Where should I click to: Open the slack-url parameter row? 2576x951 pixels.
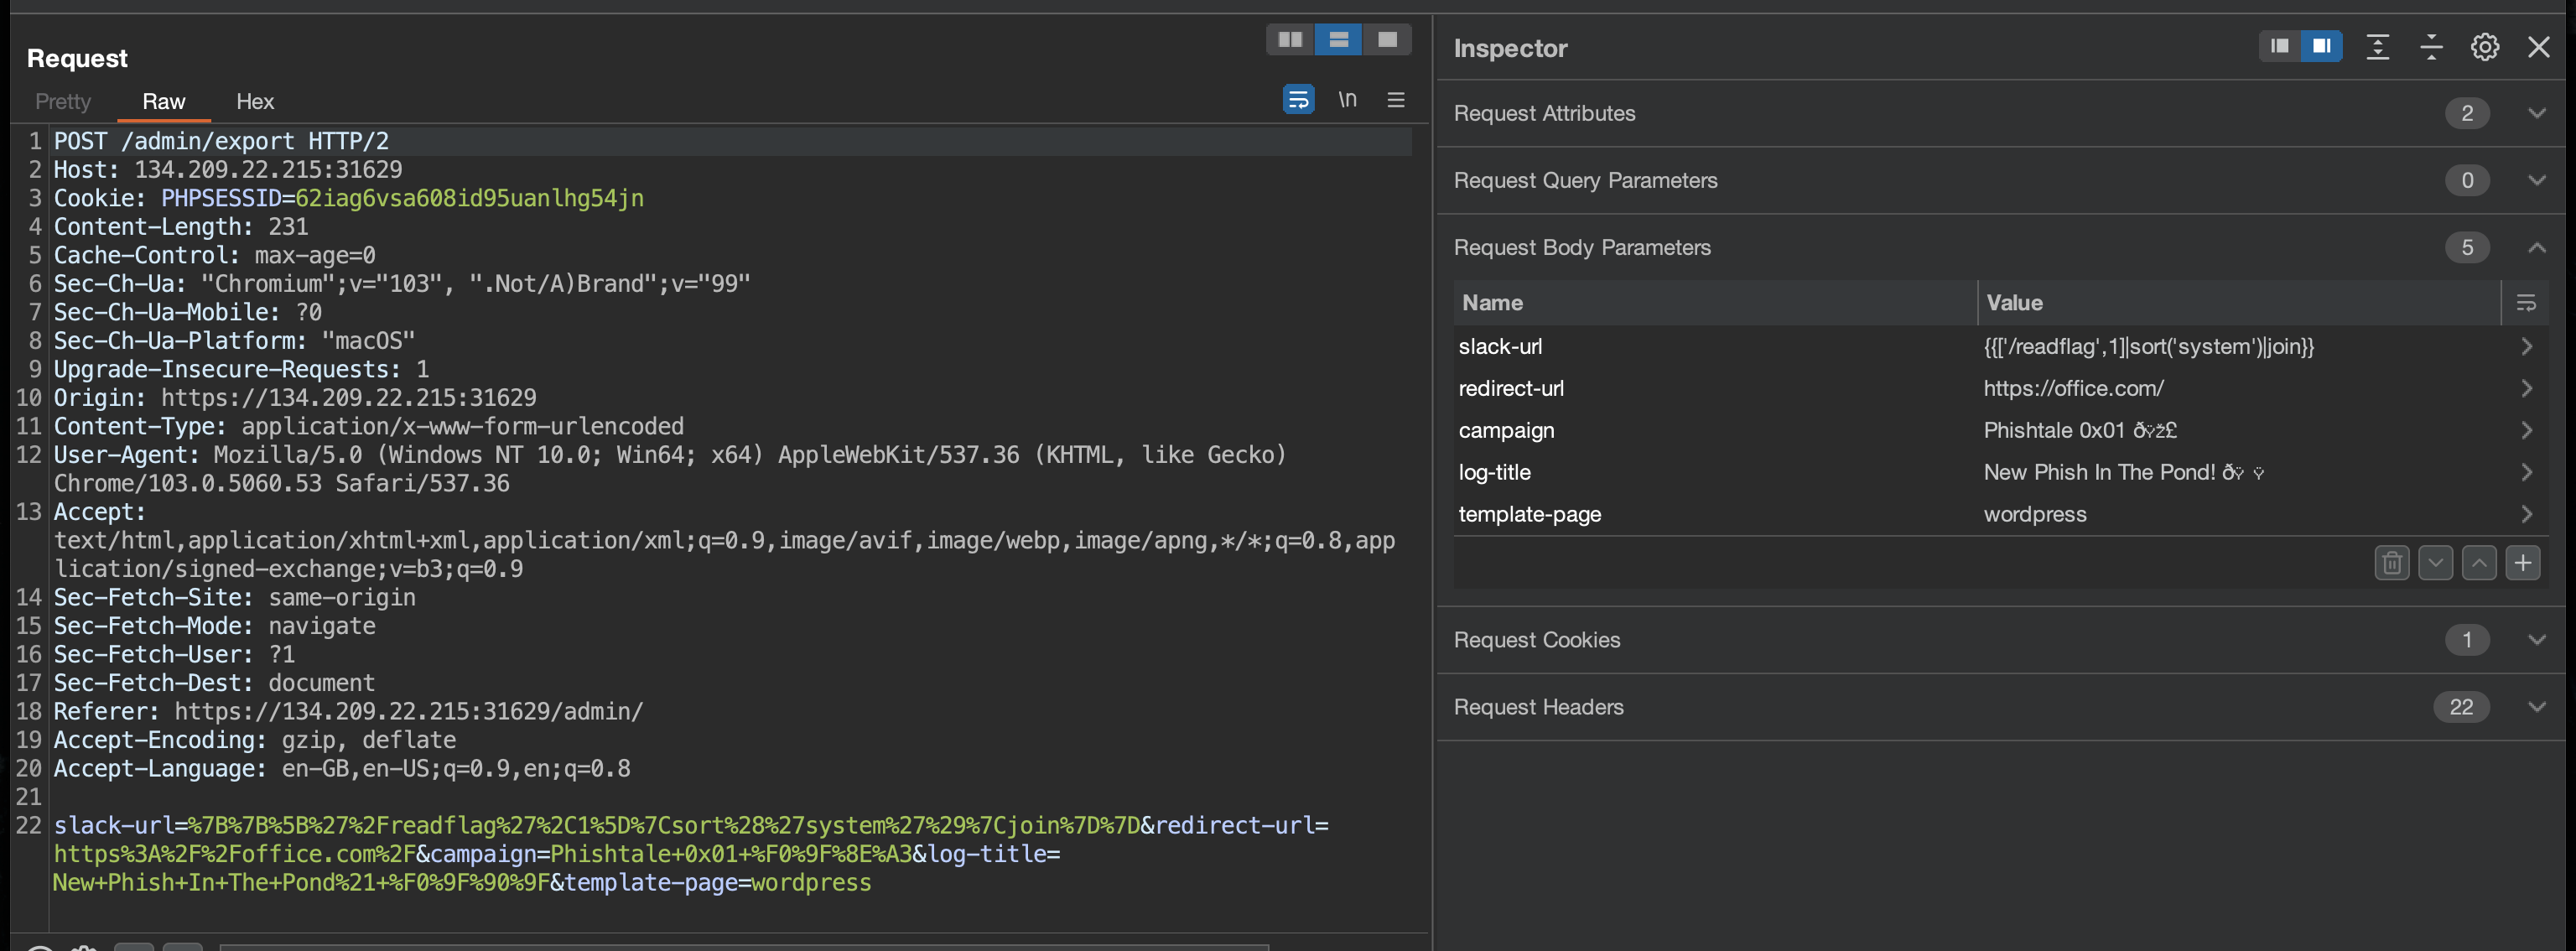click(x=2526, y=347)
